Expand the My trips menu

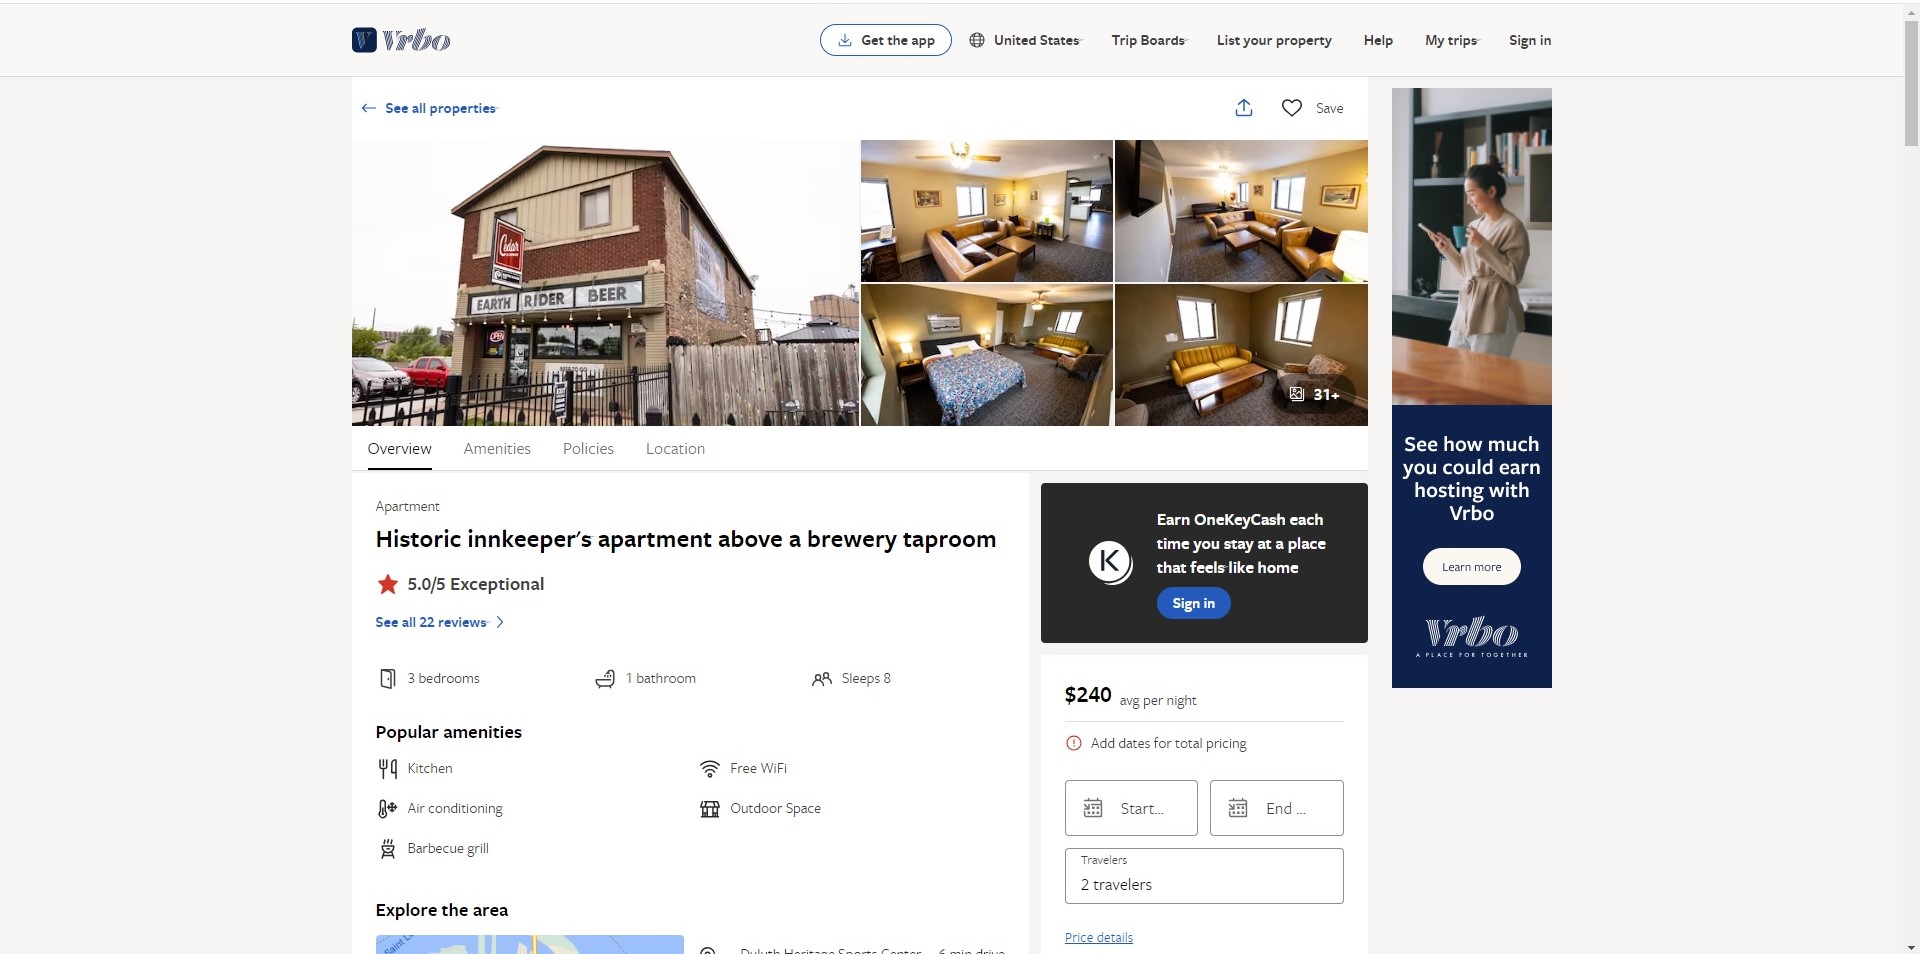(1452, 40)
